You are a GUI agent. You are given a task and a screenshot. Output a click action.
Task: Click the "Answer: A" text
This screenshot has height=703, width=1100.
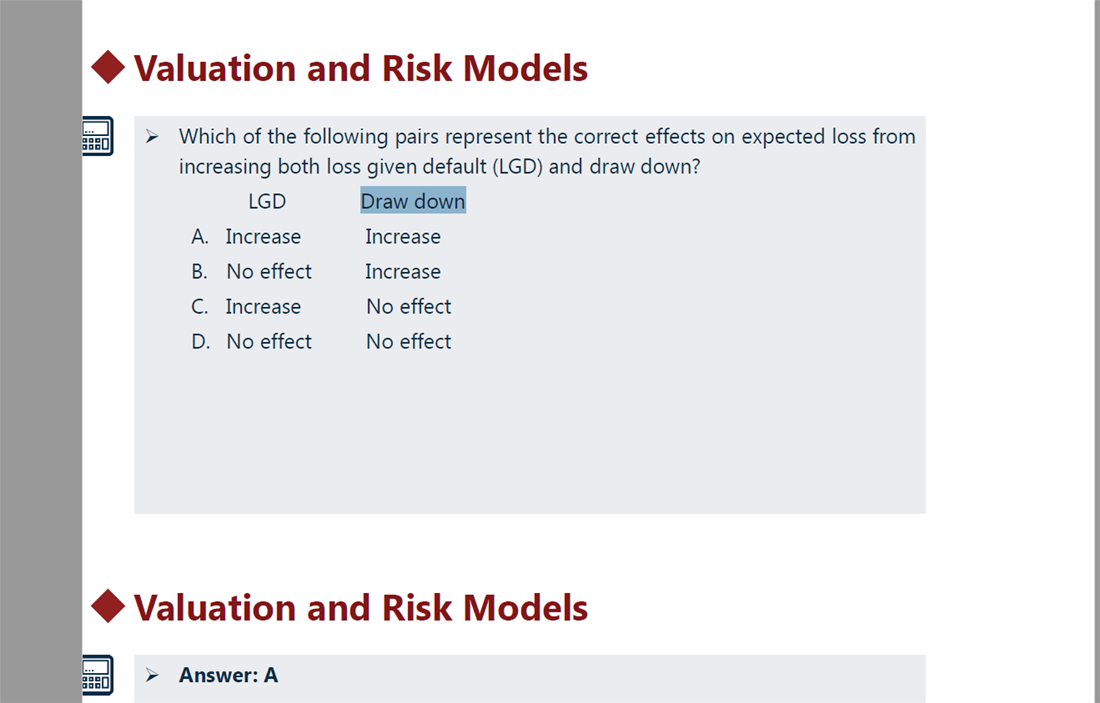pos(228,675)
